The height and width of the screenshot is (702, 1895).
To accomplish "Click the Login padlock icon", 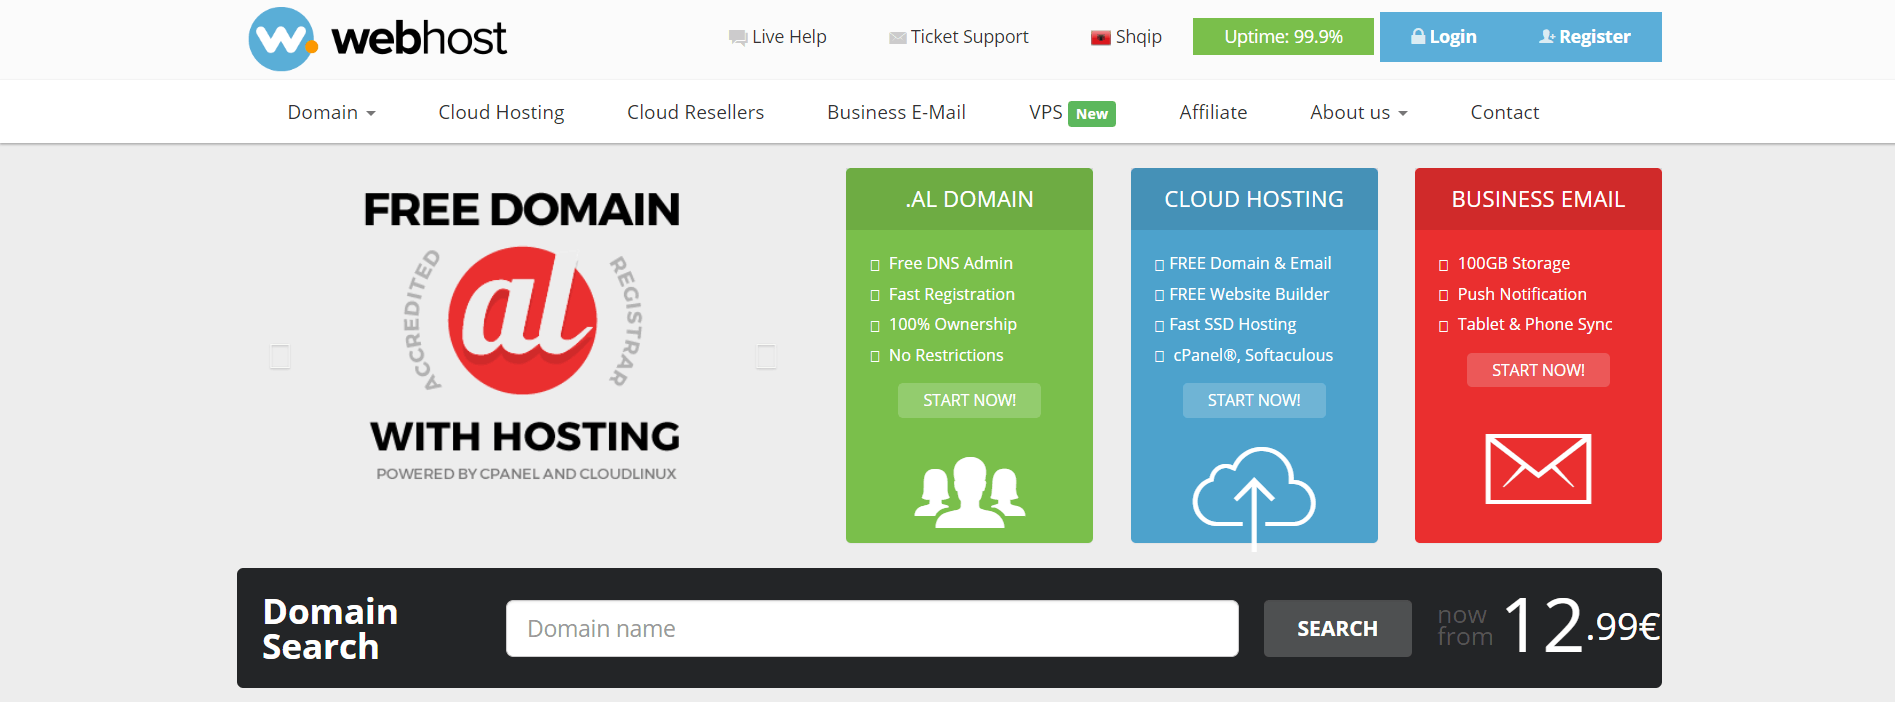I will tap(1418, 36).
